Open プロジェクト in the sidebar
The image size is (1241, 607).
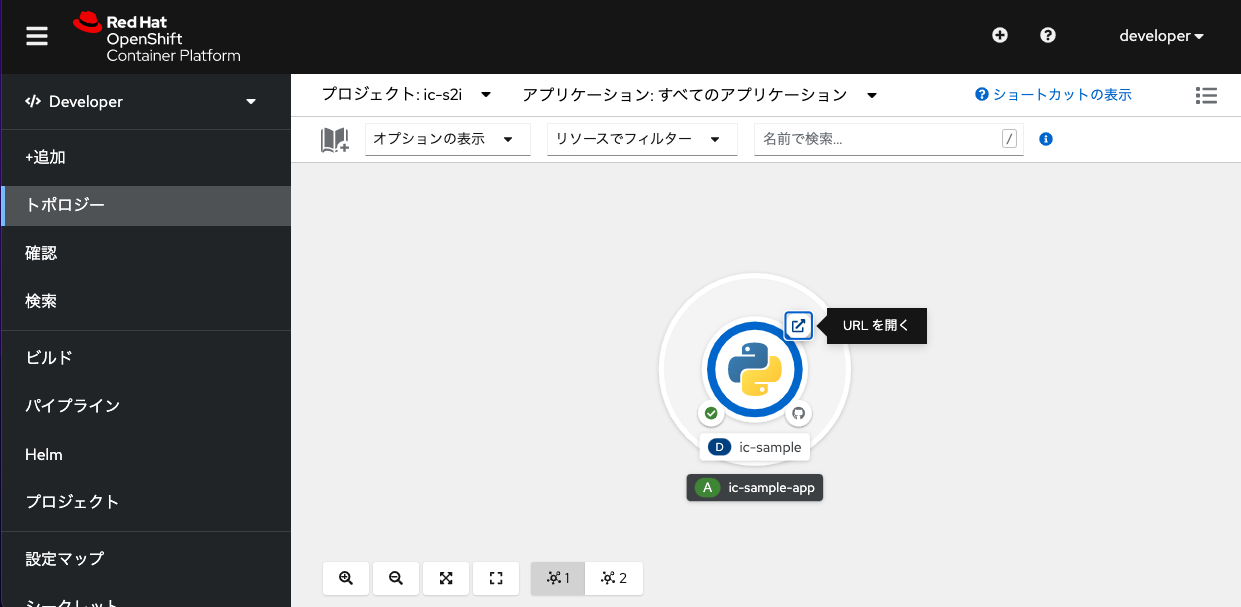tap(145, 502)
